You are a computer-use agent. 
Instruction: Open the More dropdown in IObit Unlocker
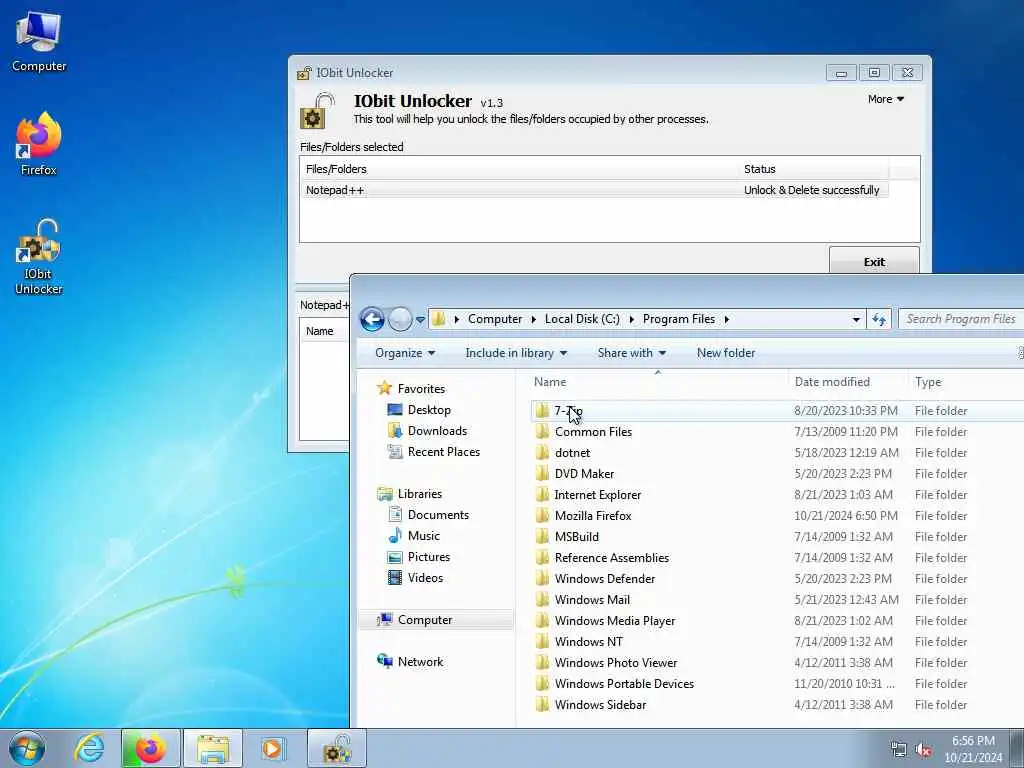point(886,99)
